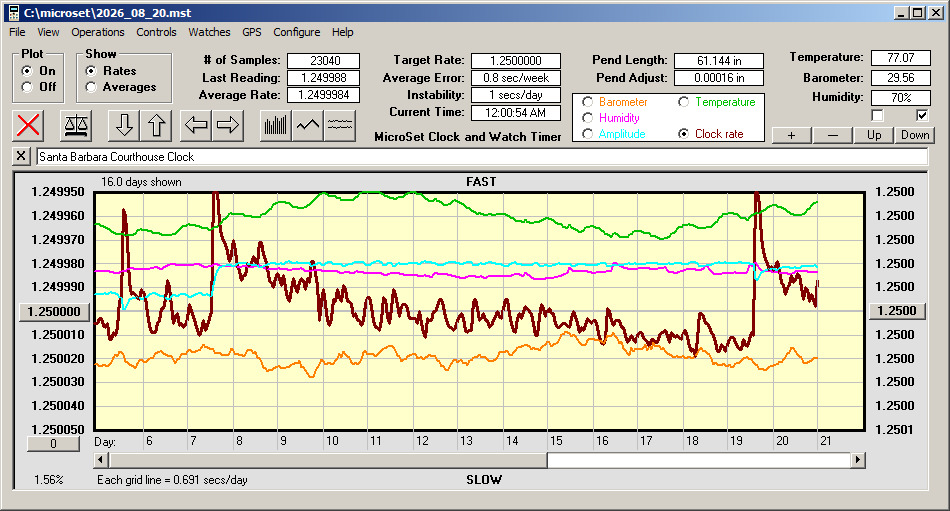This screenshot has width=950, height=511.
Task: Click the zigzag line graph icon
Action: [308, 125]
